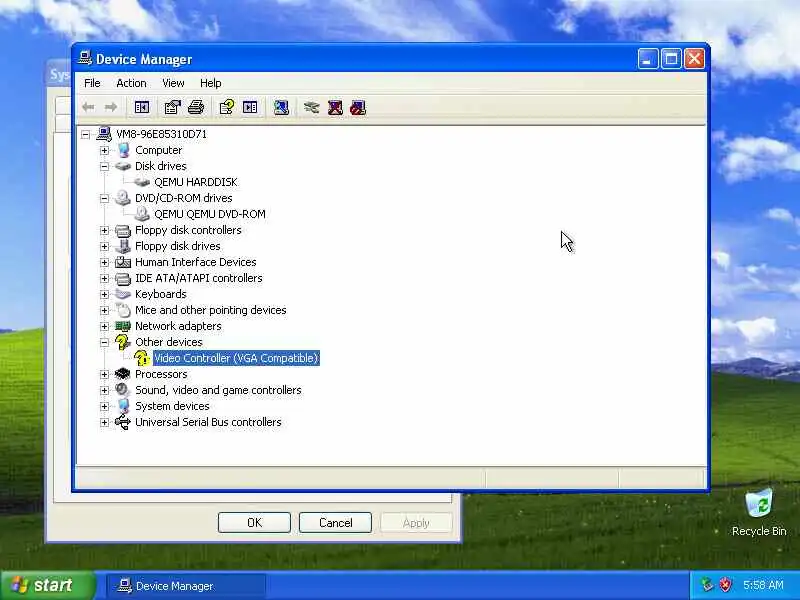
Task: Collapse the VM8-96E85310D71 root node
Action: pyautogui.click(x=86, y=135)
